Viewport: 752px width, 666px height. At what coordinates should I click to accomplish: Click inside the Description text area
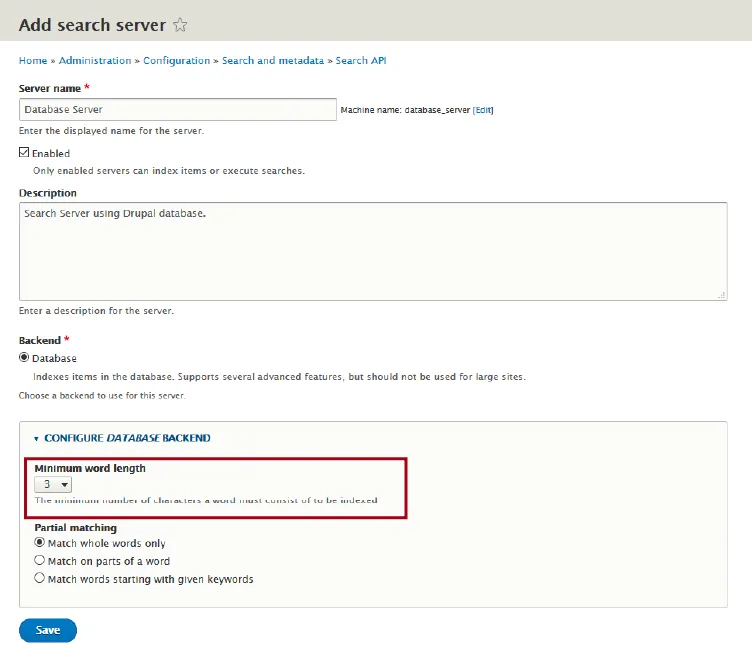373,251
